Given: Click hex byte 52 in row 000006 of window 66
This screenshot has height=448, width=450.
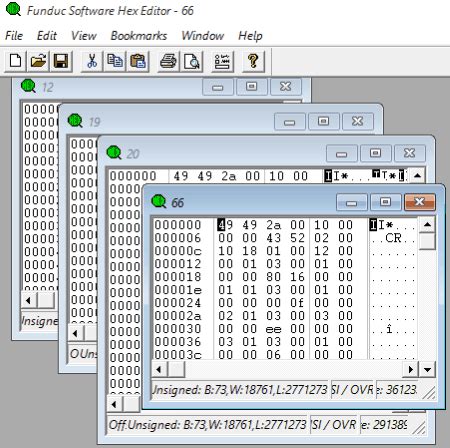Looking at the screenshot, I should tap(297, 238).
